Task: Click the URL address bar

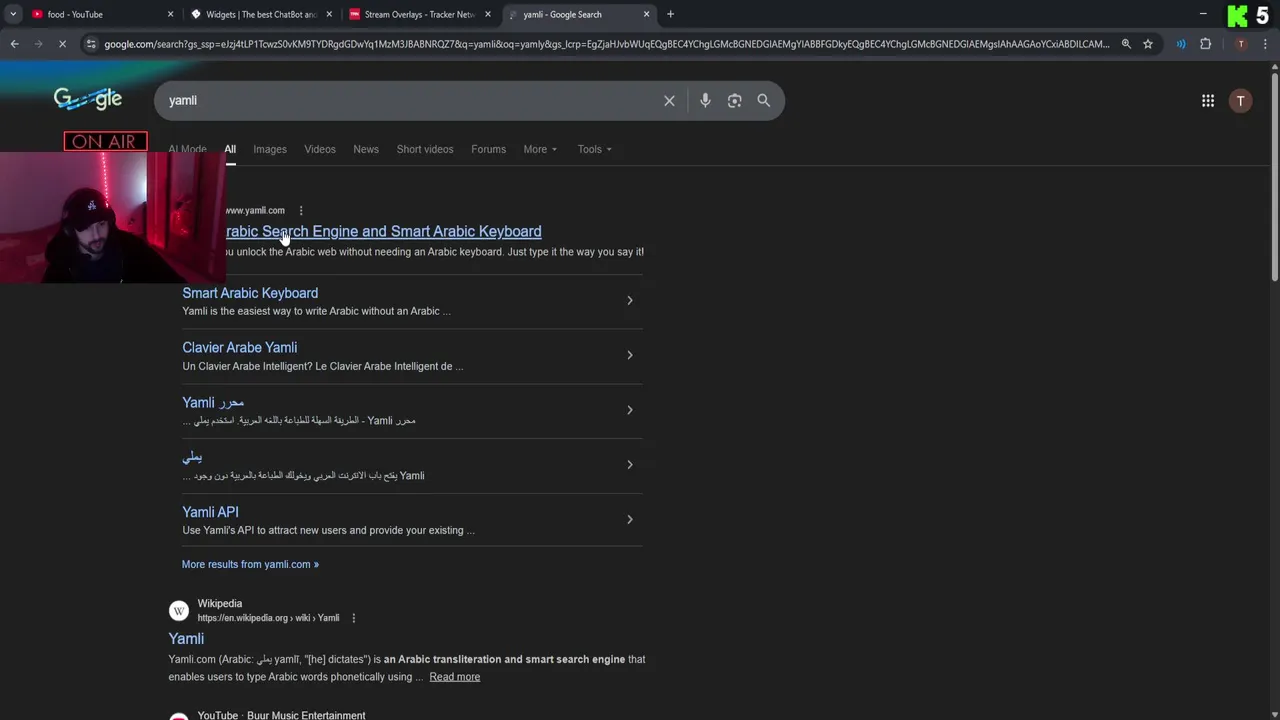Action: coord(606,44)
